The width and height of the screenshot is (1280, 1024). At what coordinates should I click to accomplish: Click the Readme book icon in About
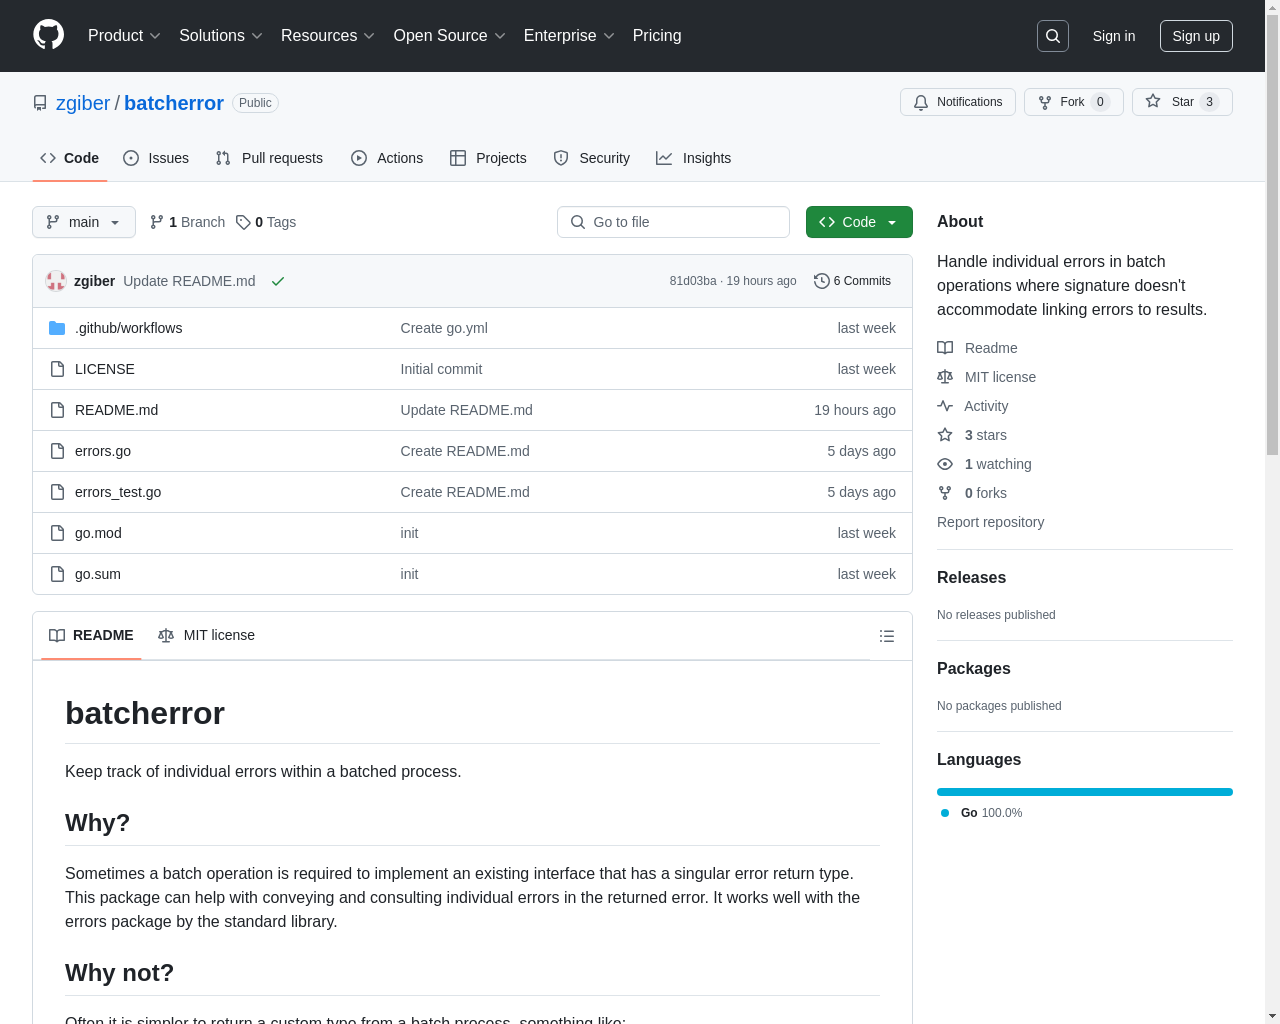click(945, 348)
